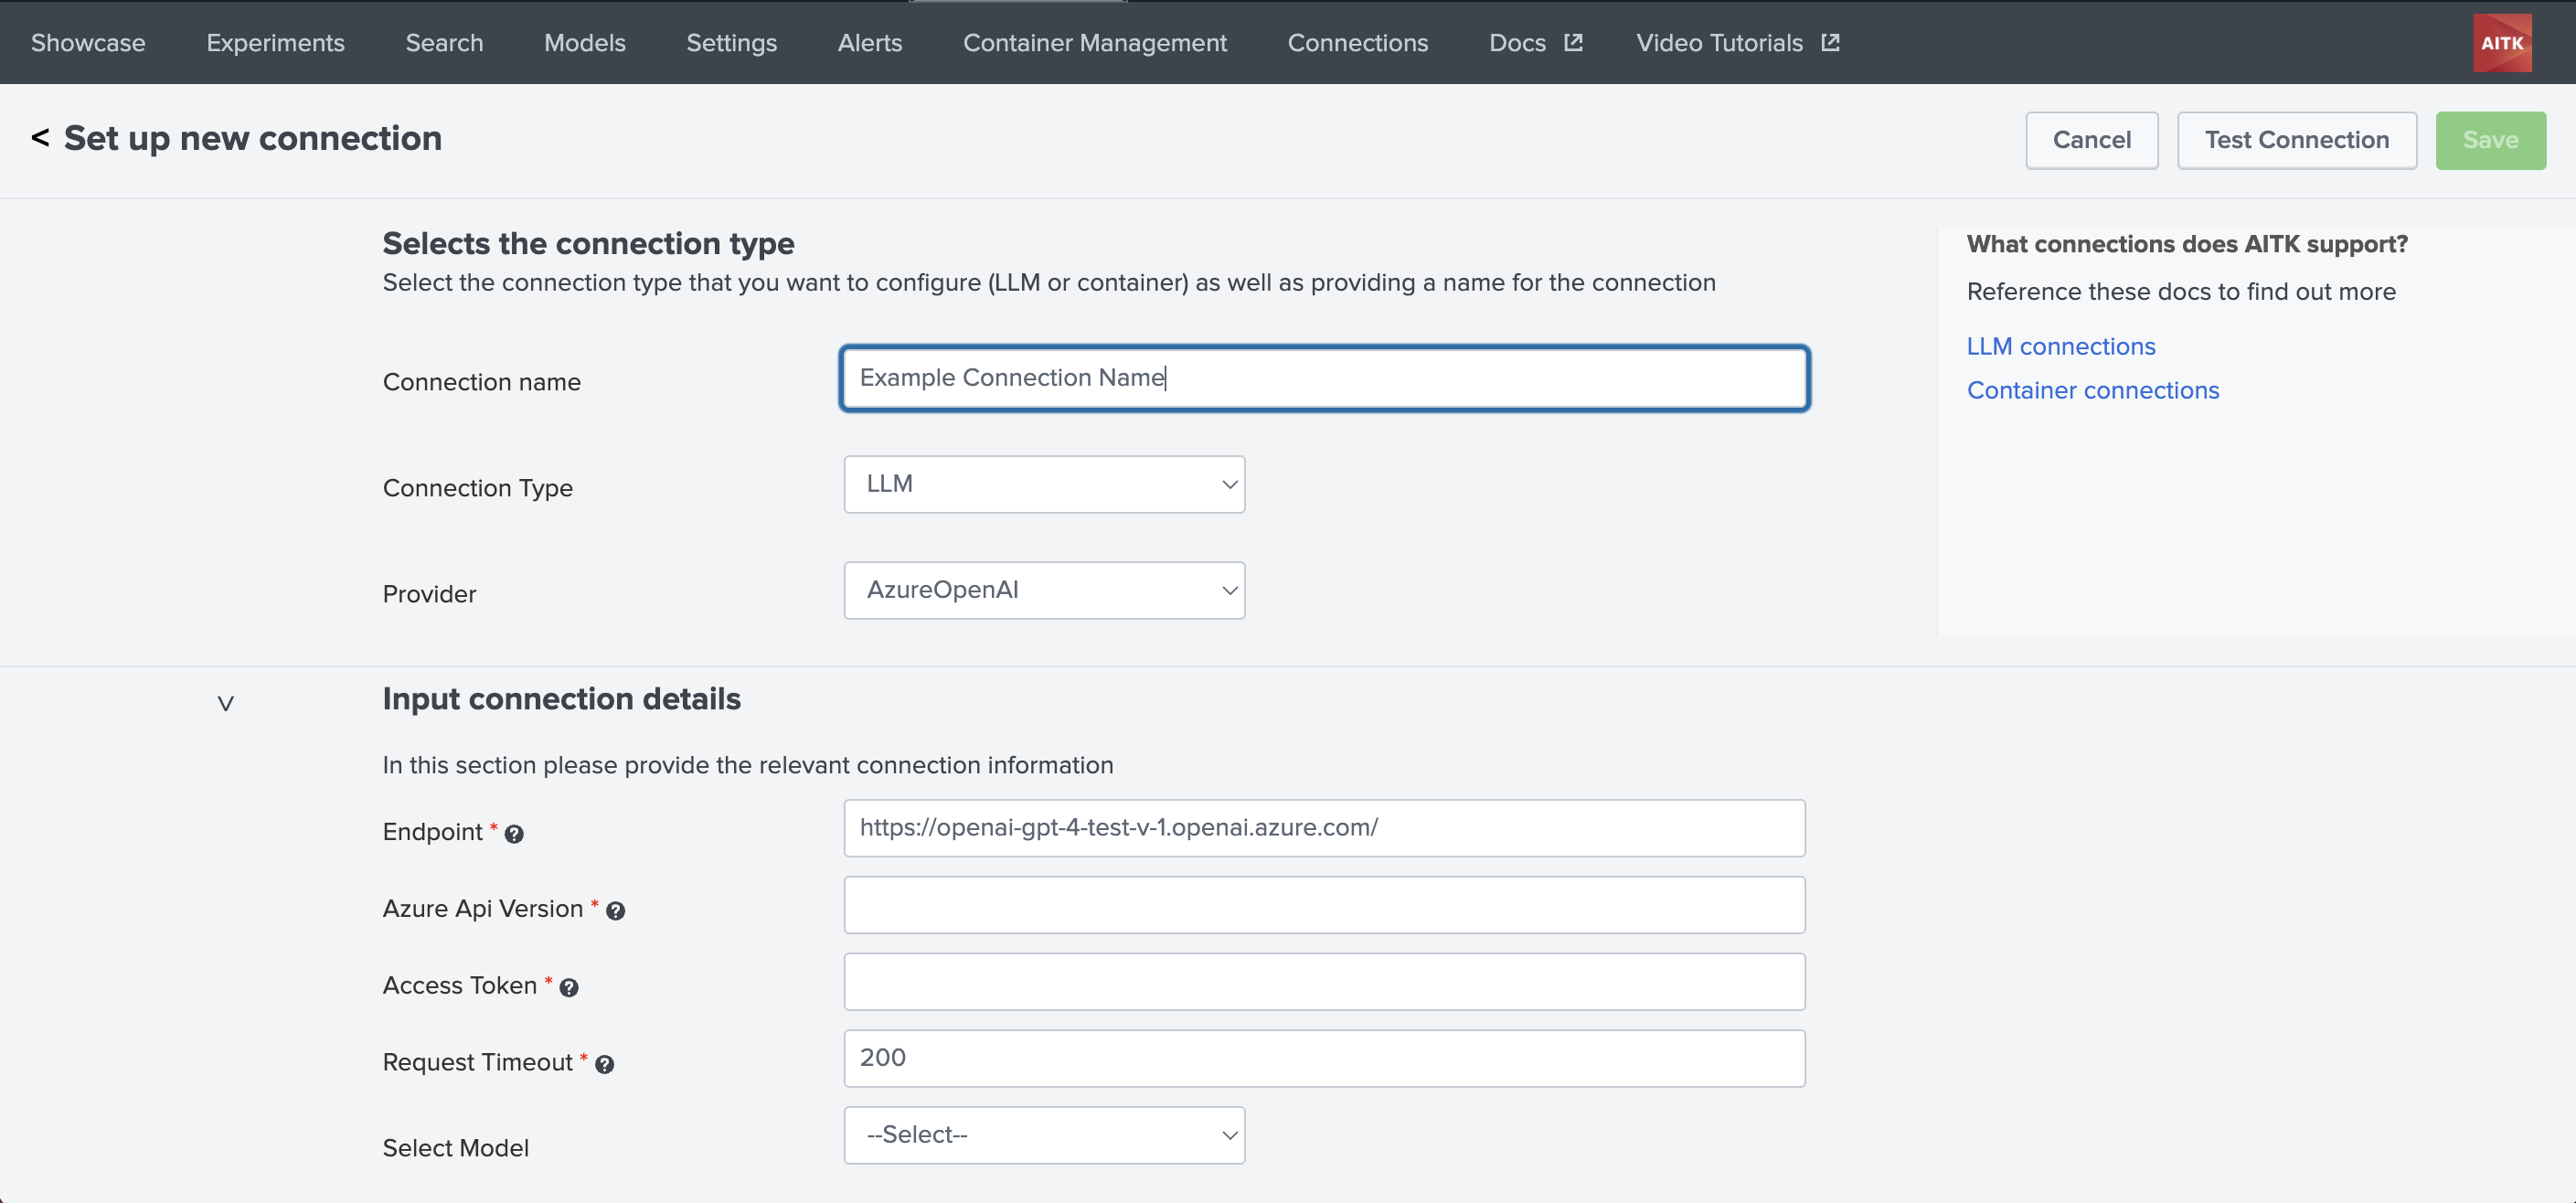Viewport: 2576px width, 1203px height.
Task: Open the Container connections docs link
Action: (2092, 390)
